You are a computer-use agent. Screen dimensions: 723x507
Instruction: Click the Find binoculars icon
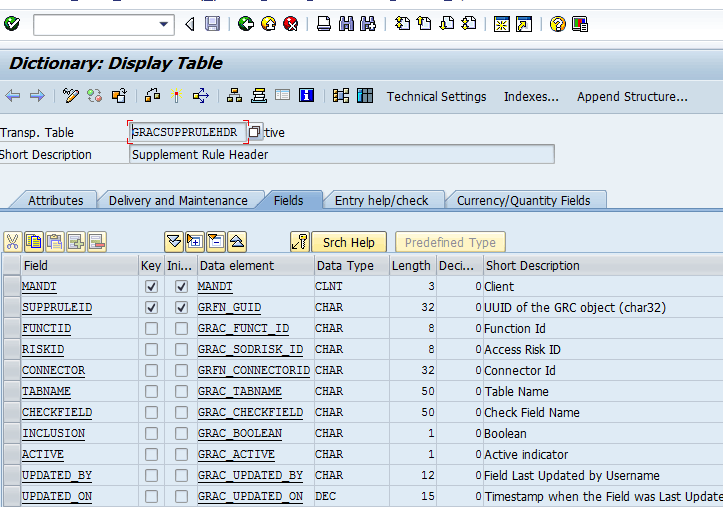click(x=346, y=24)
